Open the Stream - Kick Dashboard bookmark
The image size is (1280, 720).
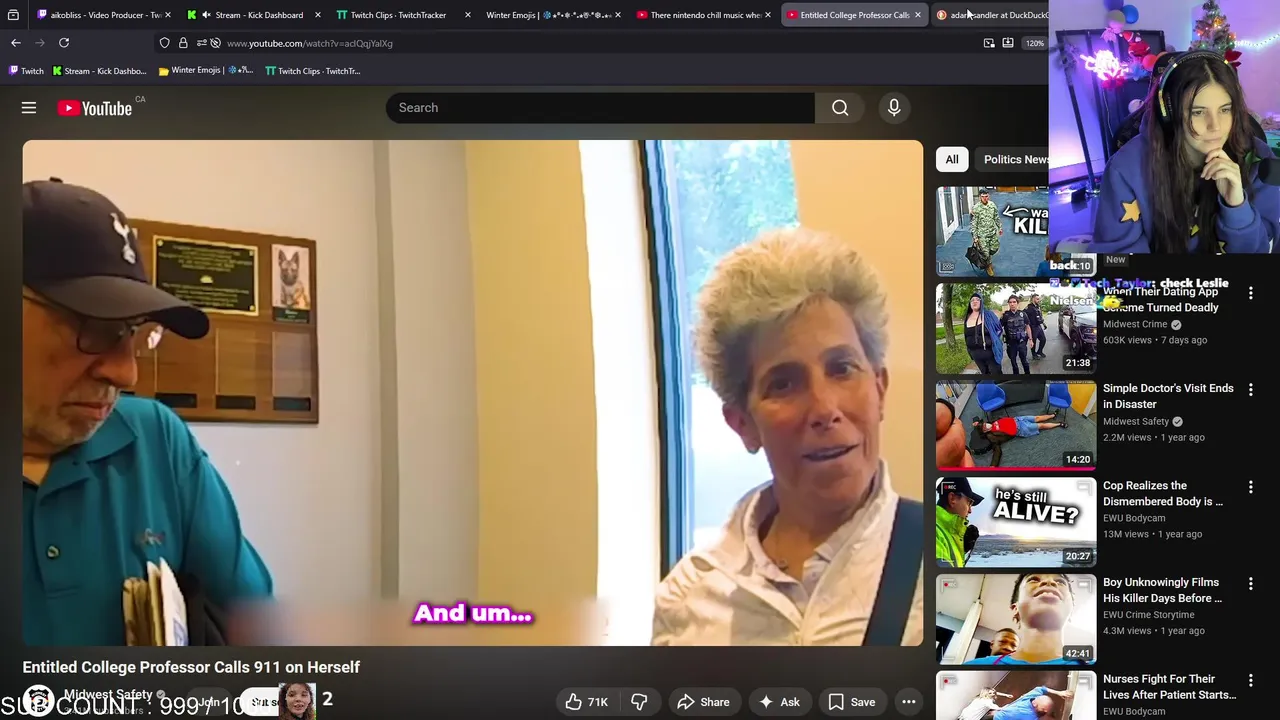tap(98, 71)
